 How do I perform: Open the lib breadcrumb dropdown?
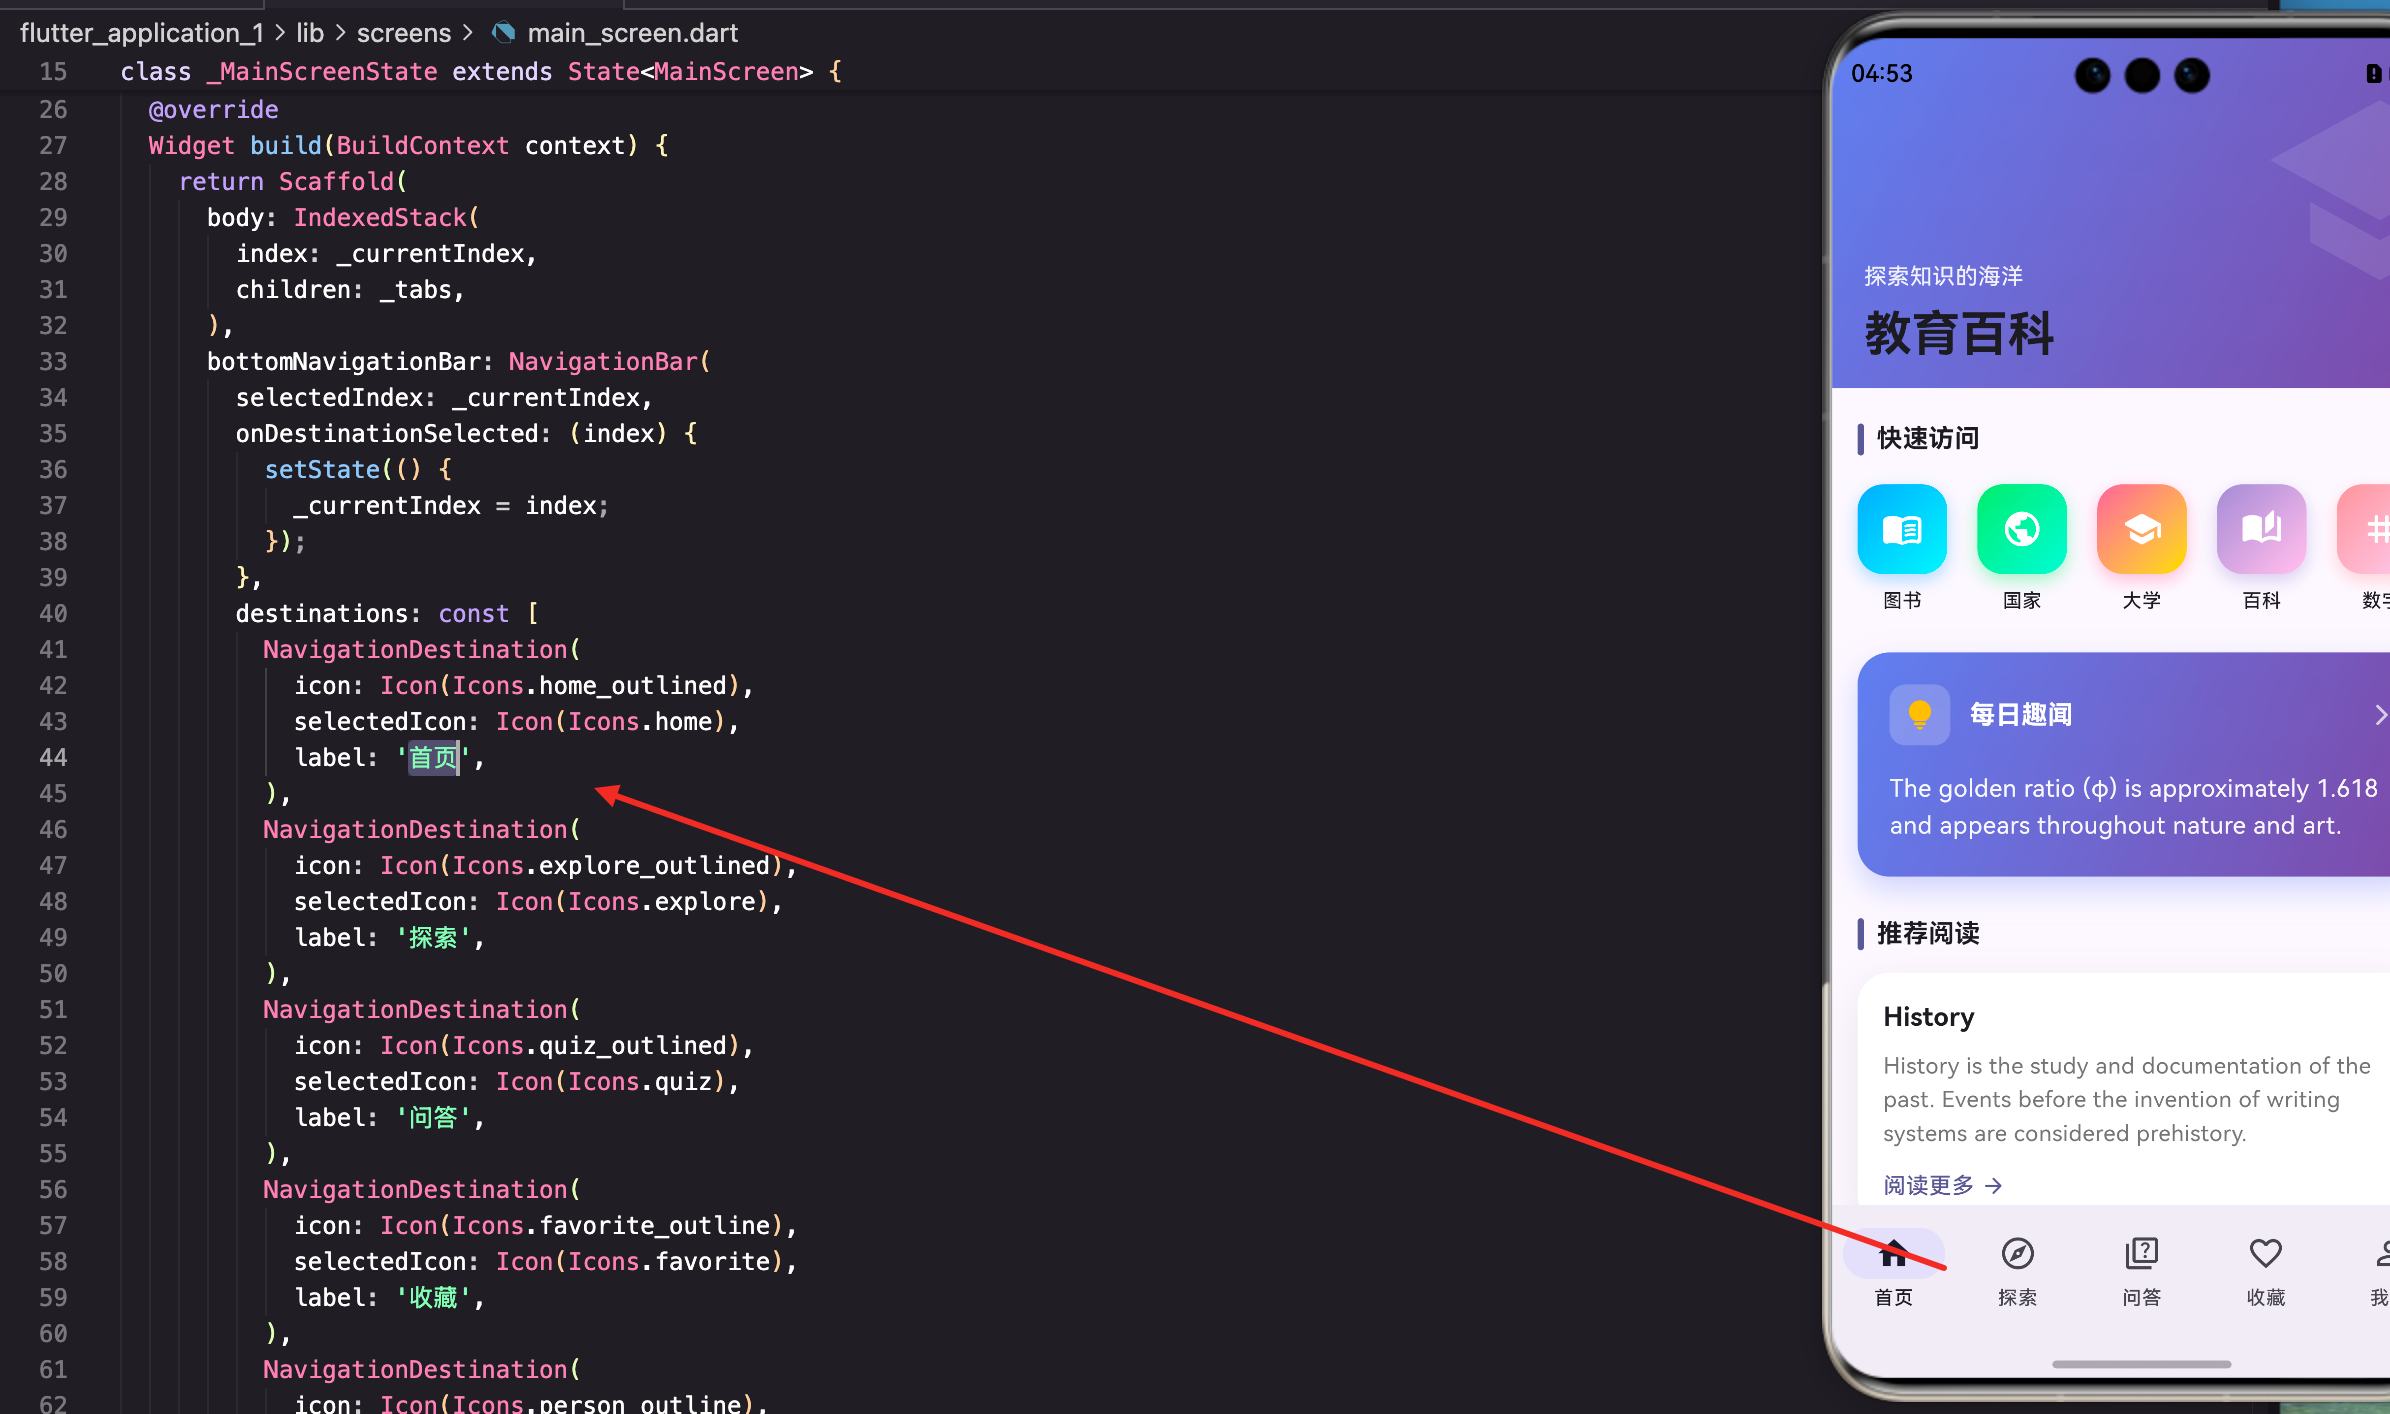[310, 33]
